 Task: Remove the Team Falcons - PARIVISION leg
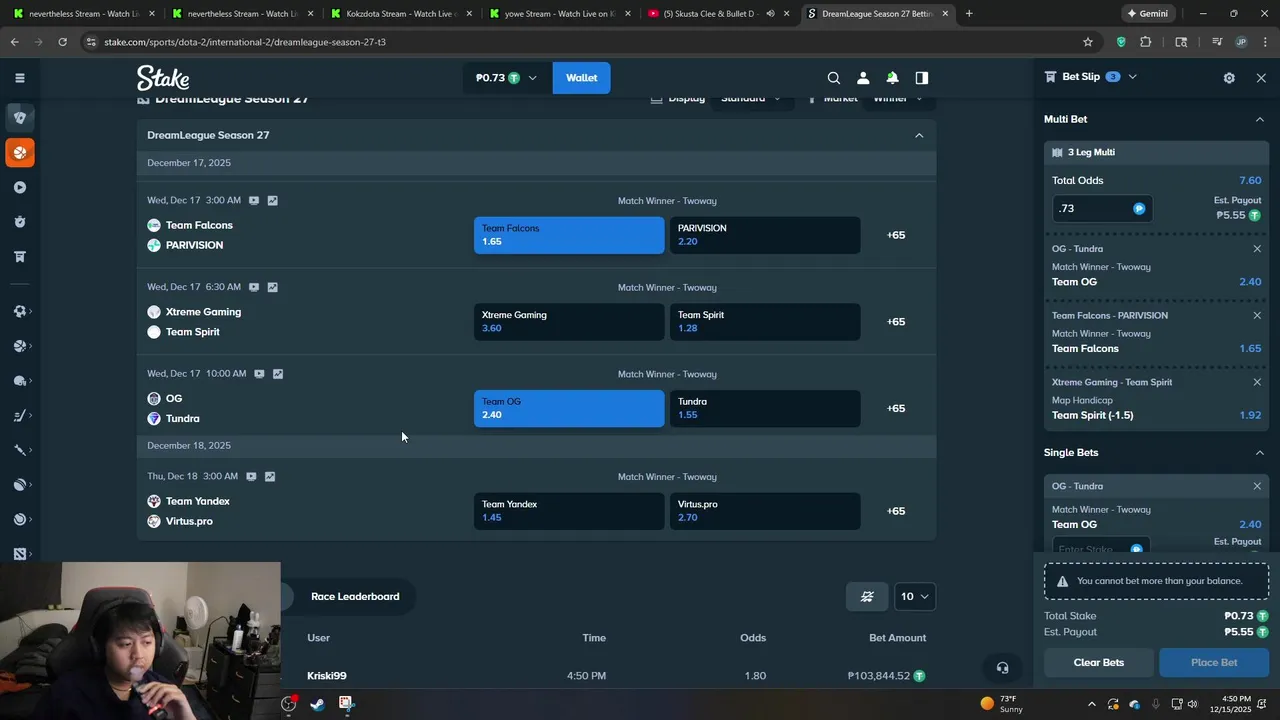(1257, 315)
